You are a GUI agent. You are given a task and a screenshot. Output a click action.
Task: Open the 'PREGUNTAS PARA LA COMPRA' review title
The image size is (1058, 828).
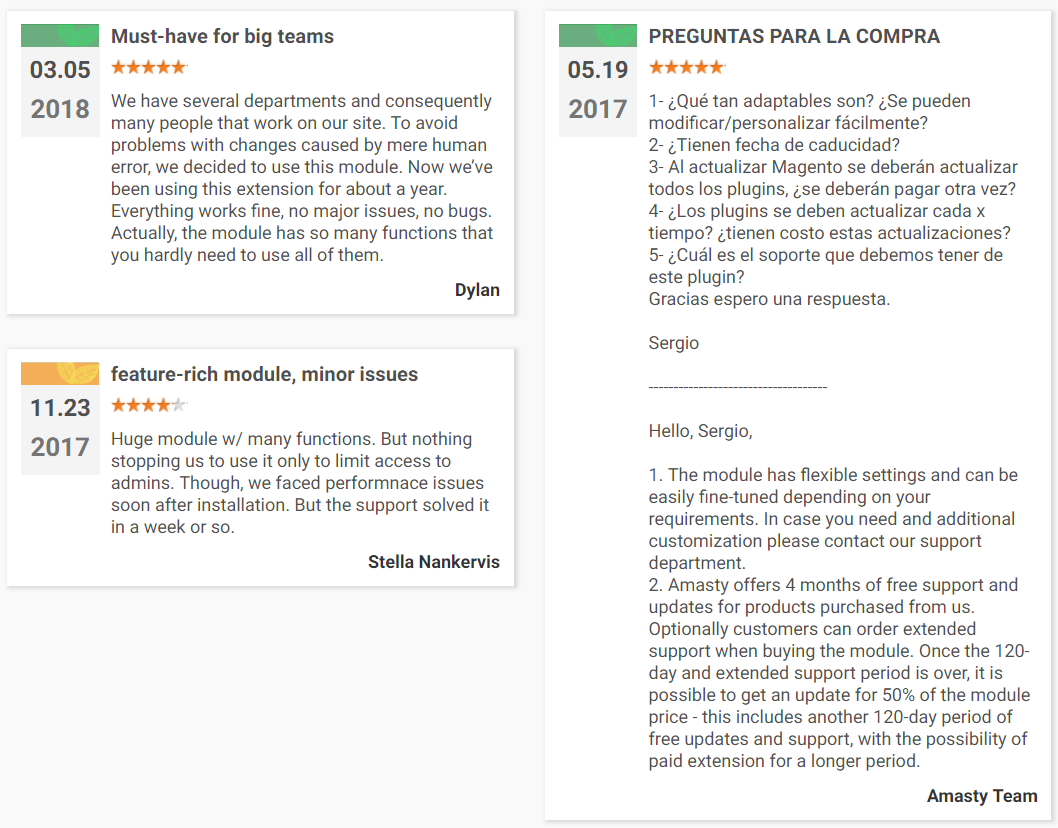794,36
